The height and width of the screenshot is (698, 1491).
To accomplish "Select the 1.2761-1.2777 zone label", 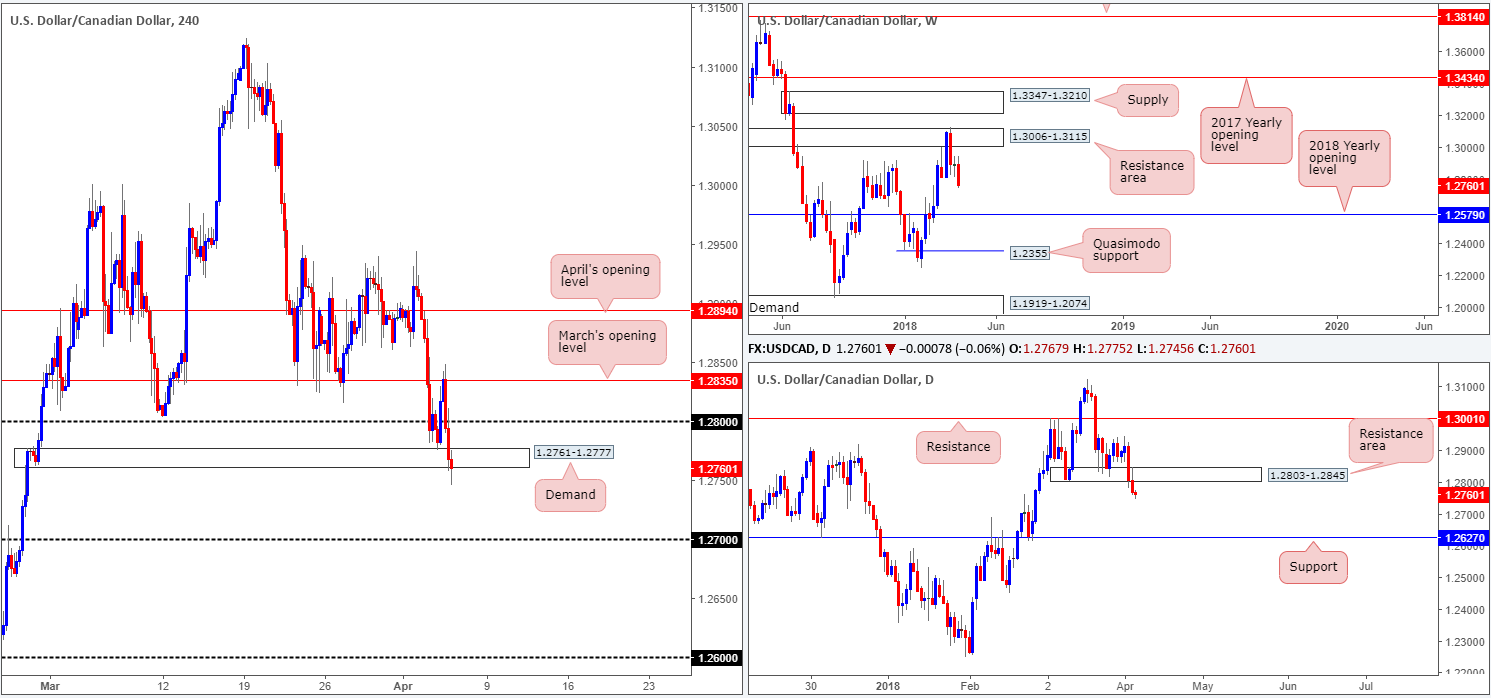I will coord(574,452).
